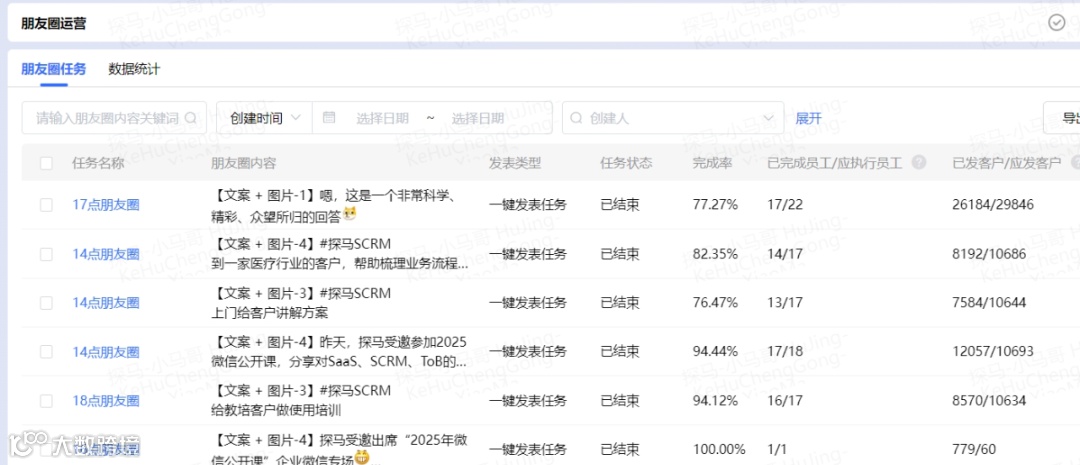Expand more filters via 展开

[x=809, y=118]
